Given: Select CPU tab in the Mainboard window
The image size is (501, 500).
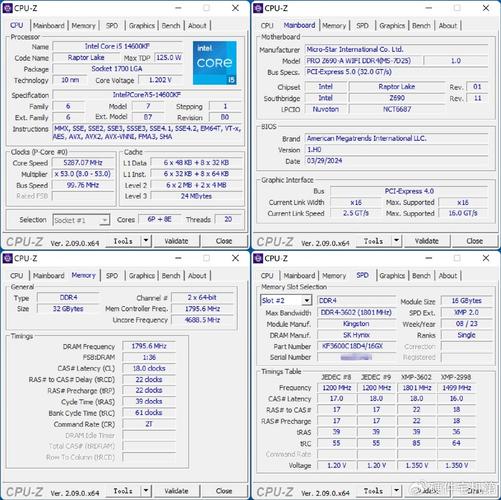Looking at the screenshot, I should click(267, 26).
